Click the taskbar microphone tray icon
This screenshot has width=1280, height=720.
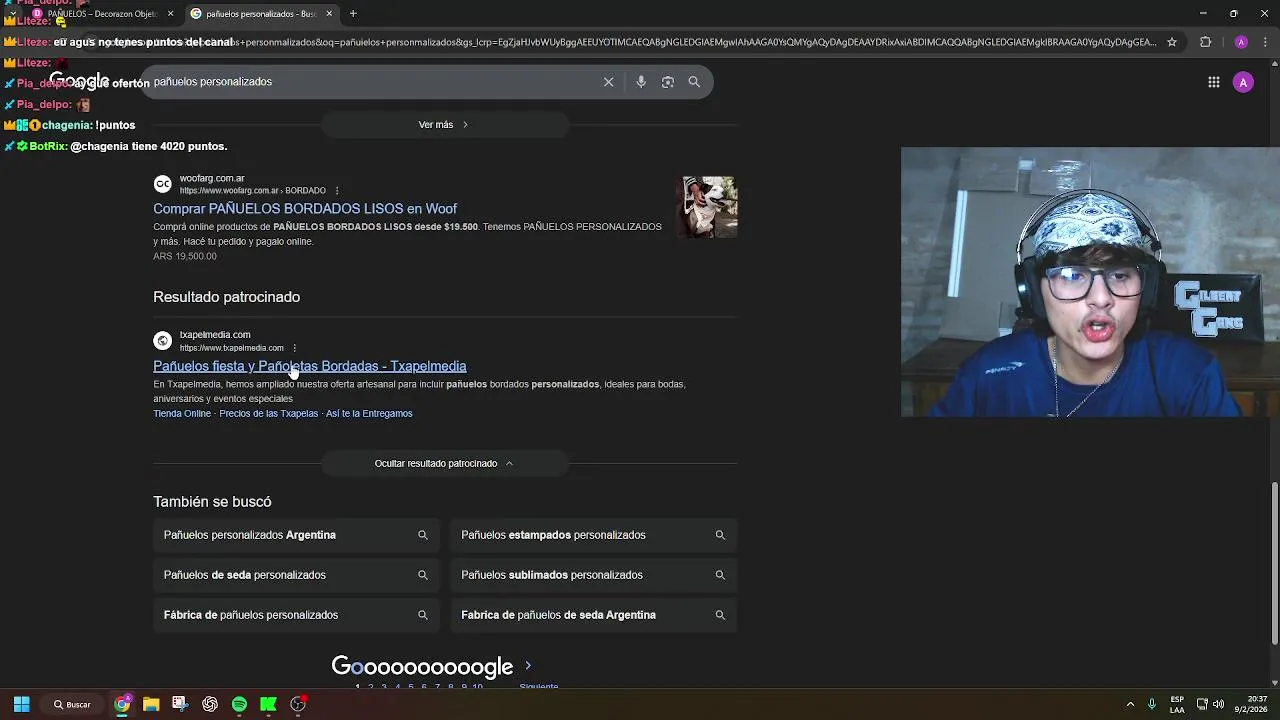[x=1152, y=704]
